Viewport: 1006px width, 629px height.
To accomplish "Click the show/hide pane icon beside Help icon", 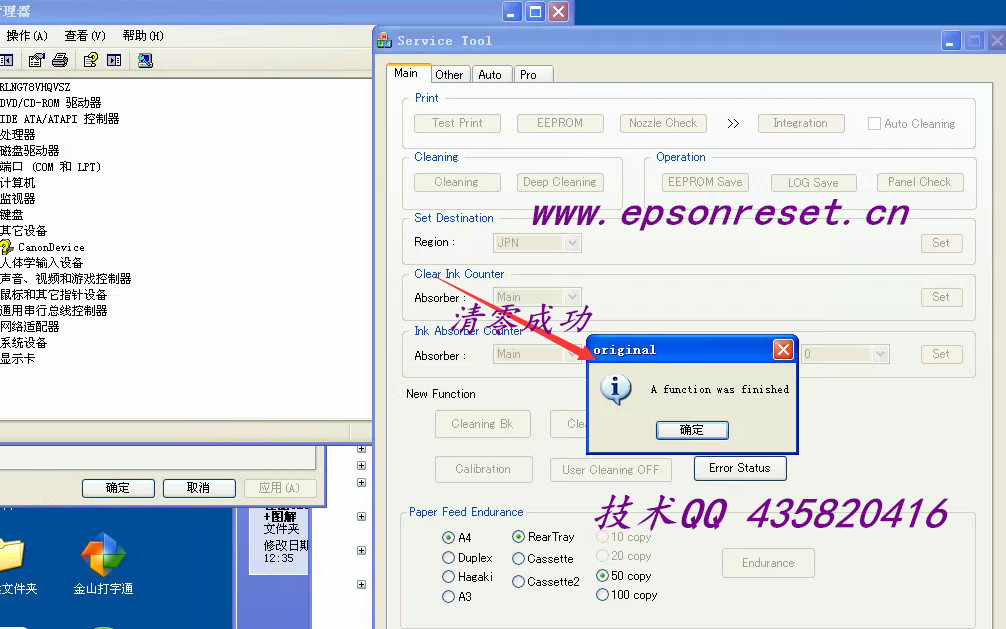I will [x=114, y=60].
